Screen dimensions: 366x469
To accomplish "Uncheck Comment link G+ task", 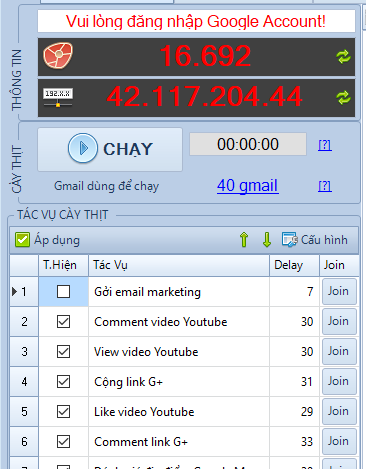I will coord(63,442).
